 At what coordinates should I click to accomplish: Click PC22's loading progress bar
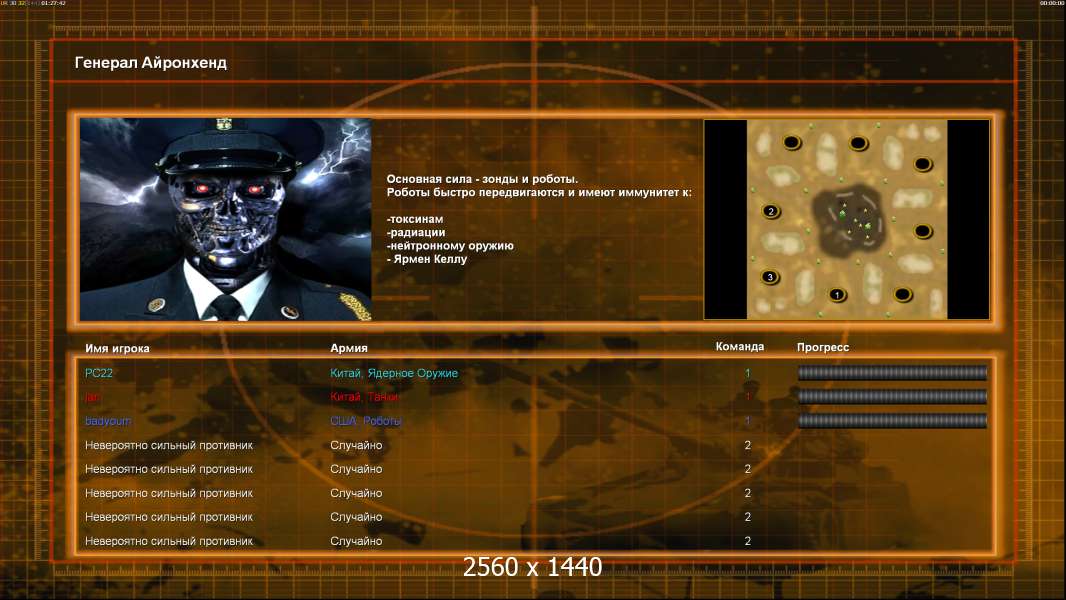tap(892, 372)
